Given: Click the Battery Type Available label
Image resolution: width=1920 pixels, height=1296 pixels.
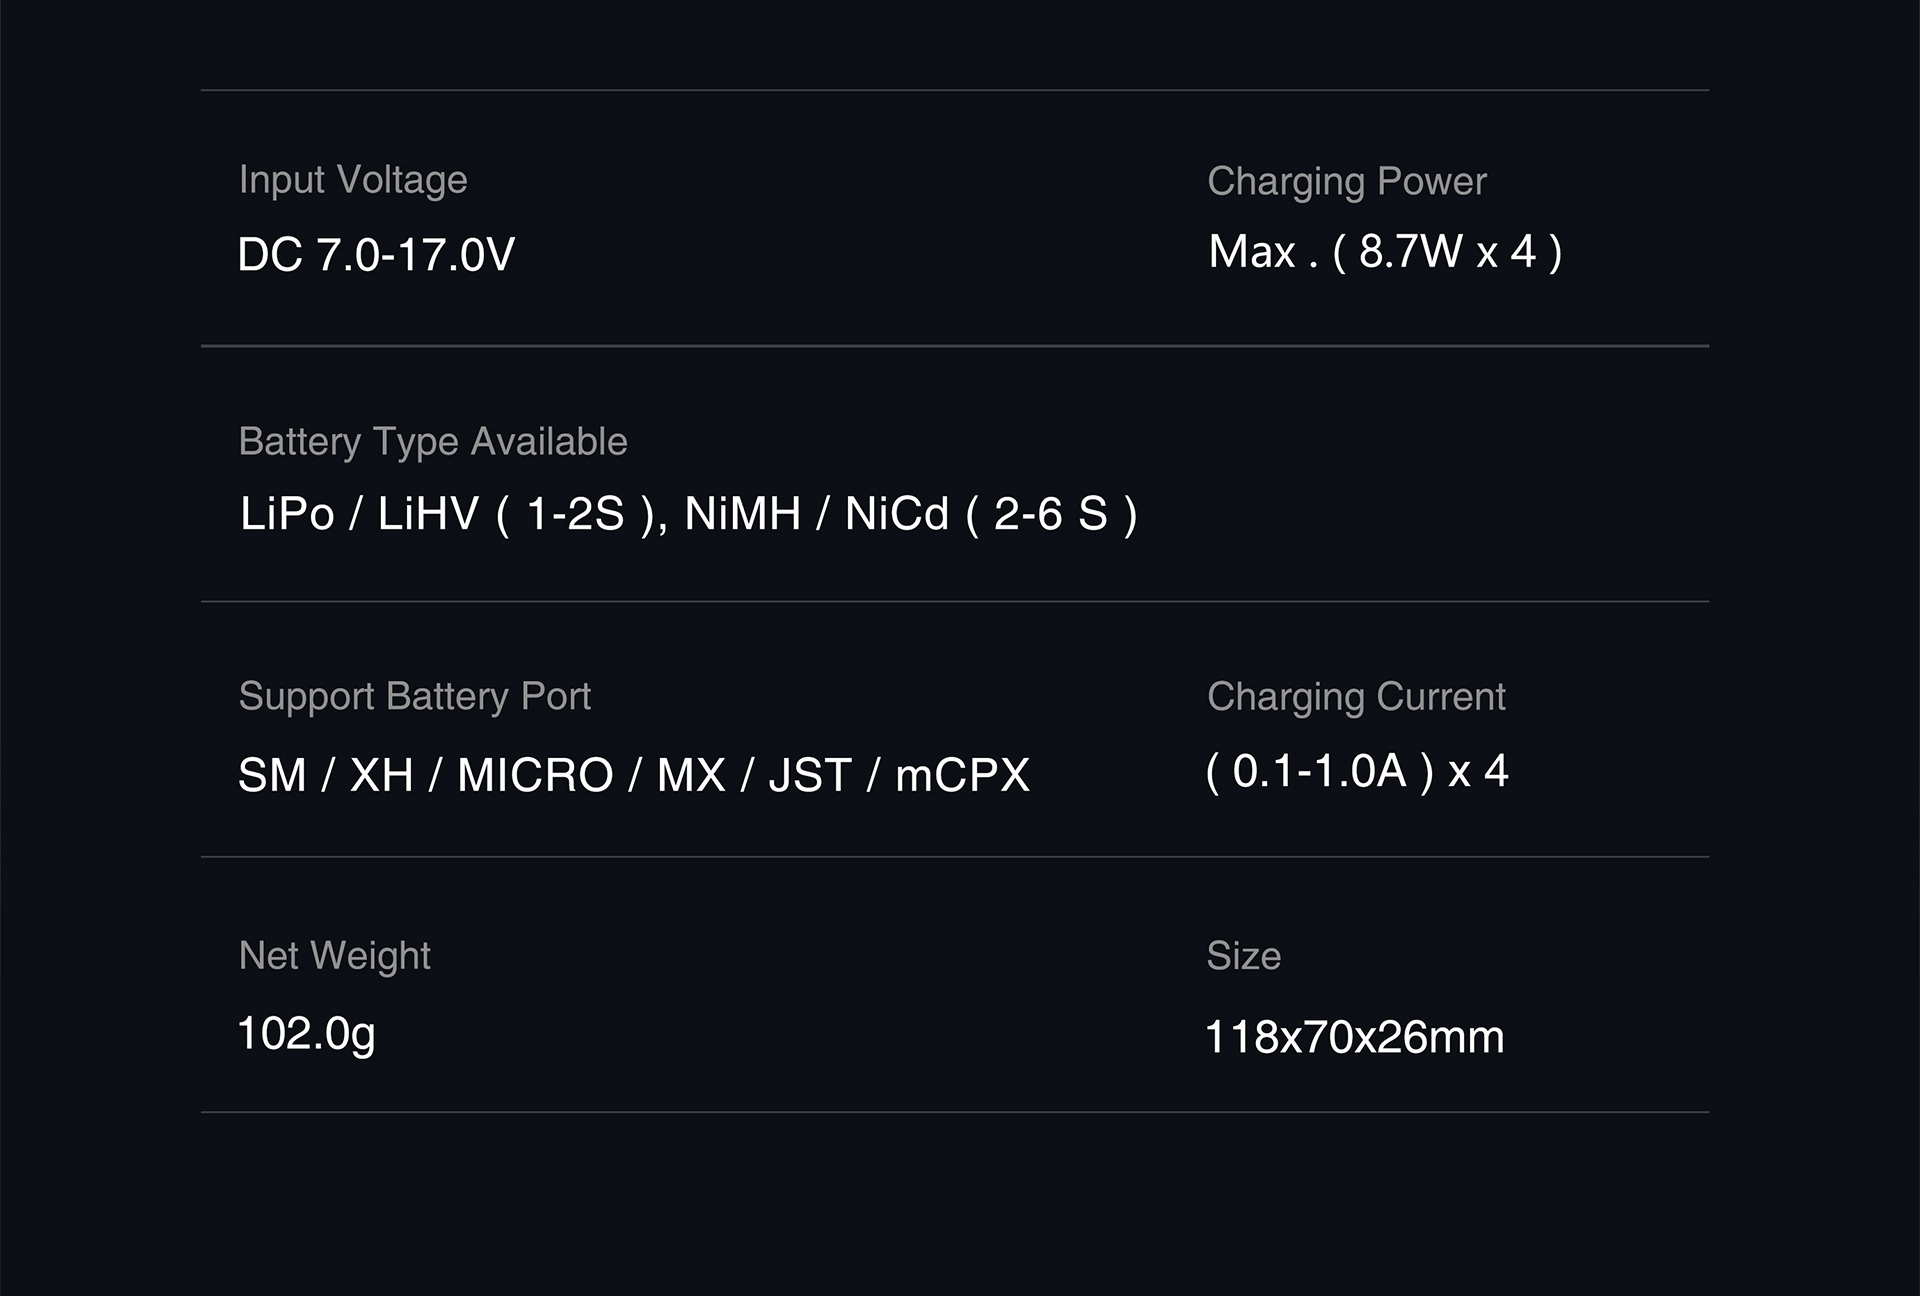Looking at the screenshot, I should pos(433,441).
